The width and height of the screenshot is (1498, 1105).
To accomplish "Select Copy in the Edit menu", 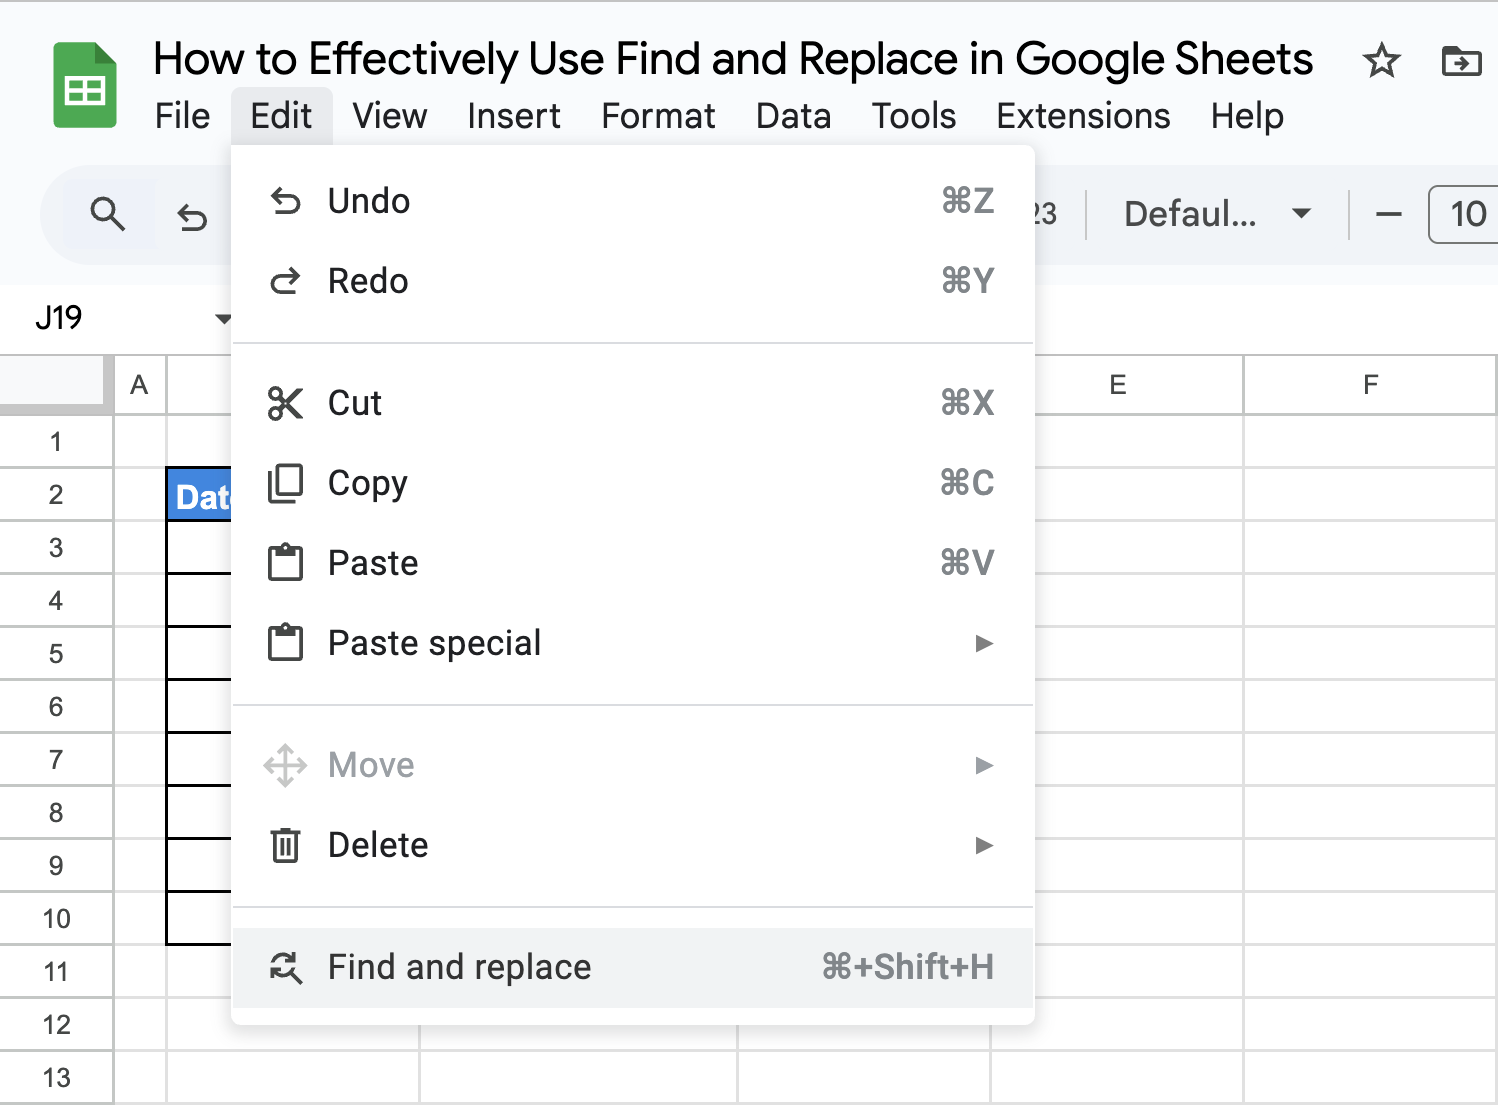I will pyautogui.click(x=633, y=483).
